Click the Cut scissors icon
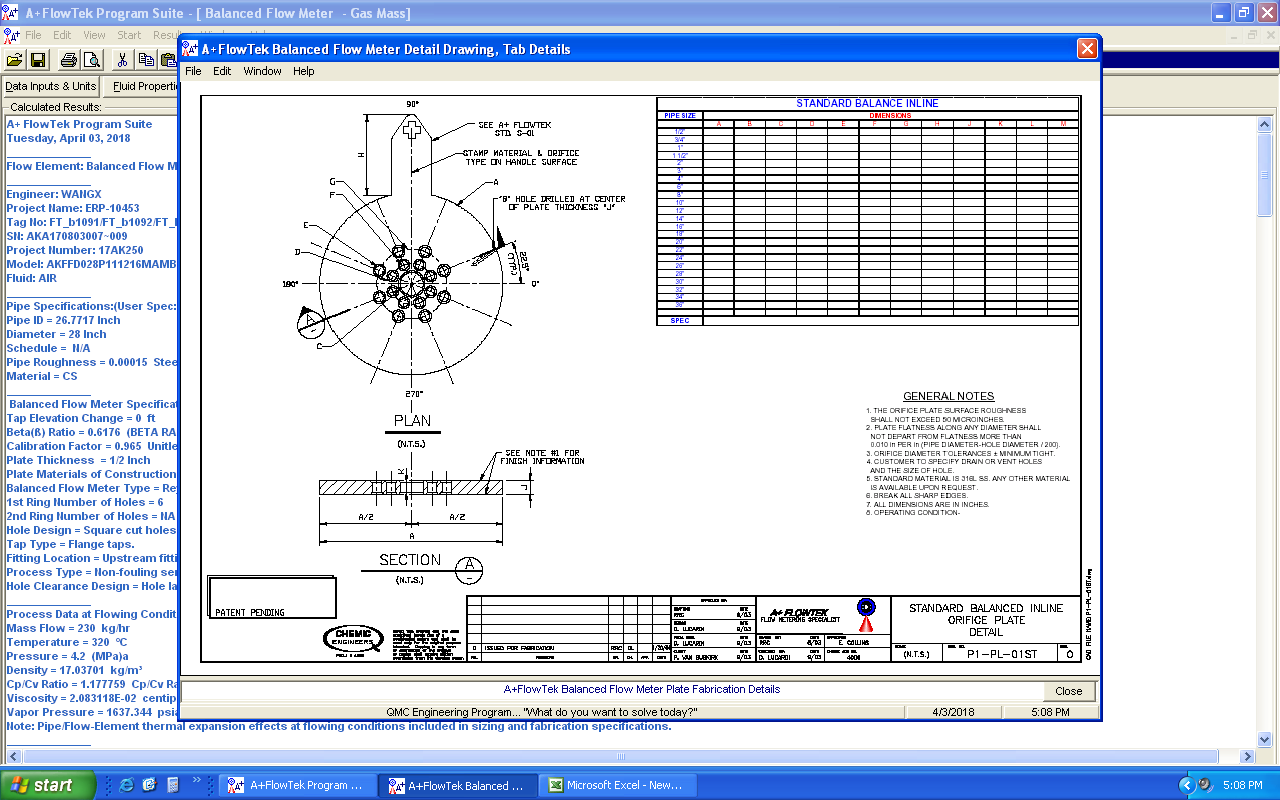The height and width of the screenshot is (800, 1280). pyautogui.click(x=123, y=60)
